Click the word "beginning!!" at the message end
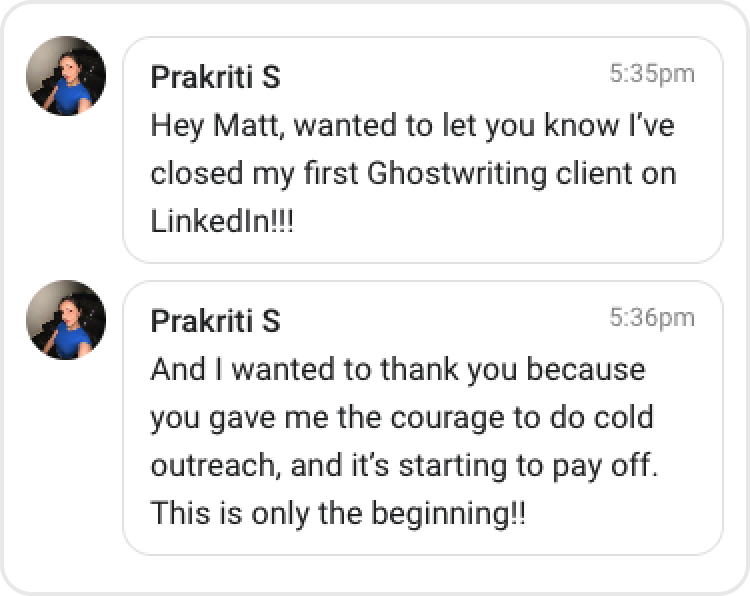The height and width of the screenshot is (596, 750). (463, 514)
